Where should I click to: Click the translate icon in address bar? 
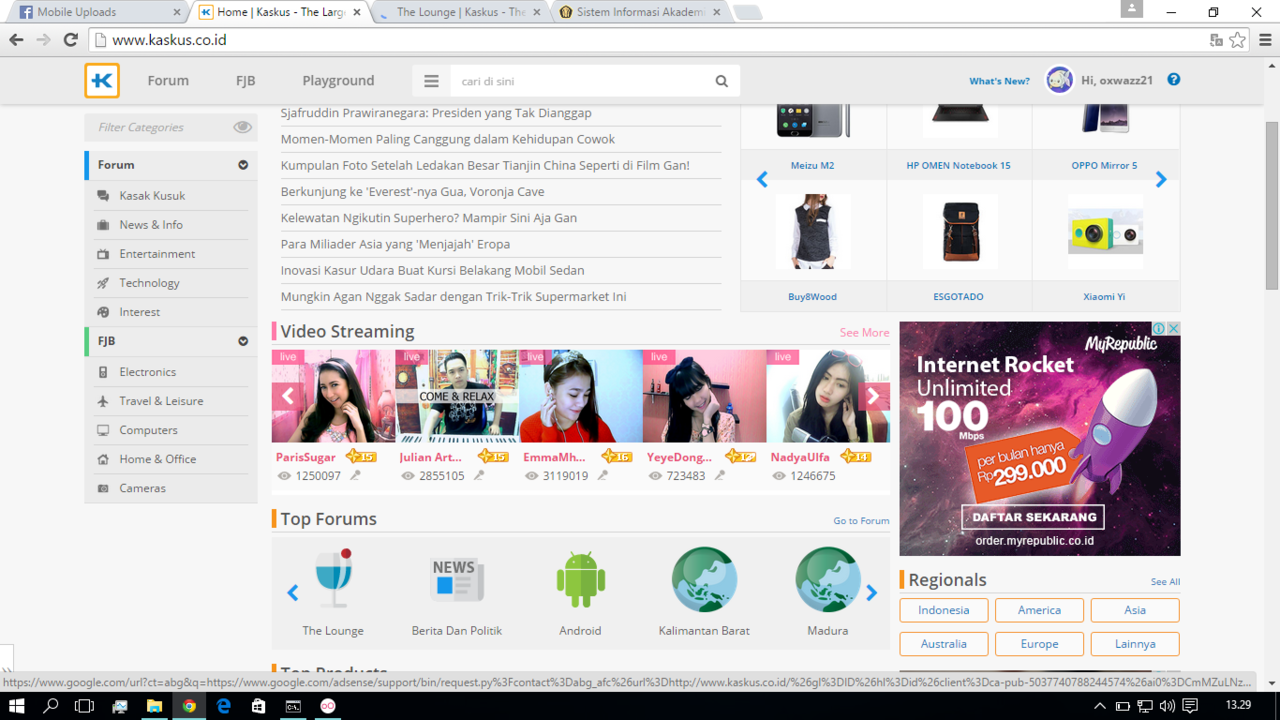(1216, 40)
